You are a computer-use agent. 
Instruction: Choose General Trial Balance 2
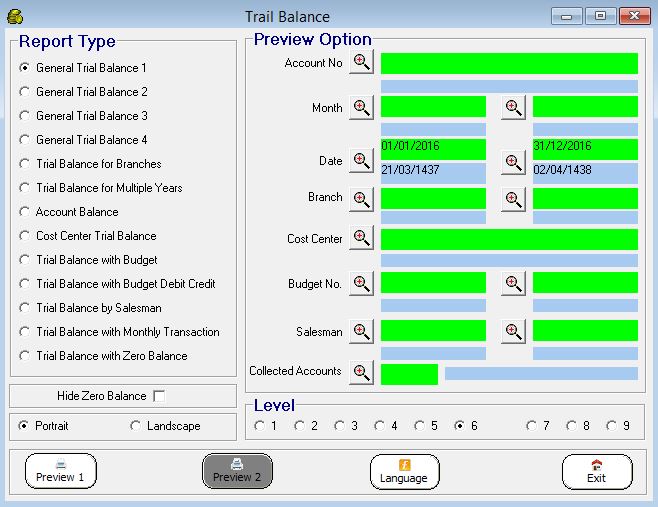point(25,92)
